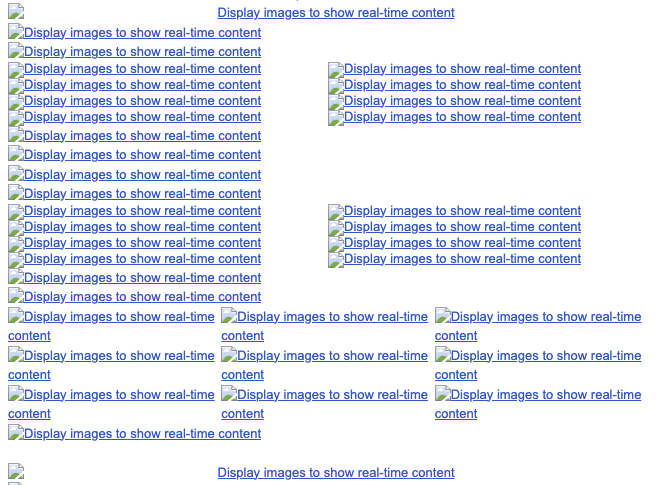Open link text in bottom-center three-column grid cell

(332, 395)
